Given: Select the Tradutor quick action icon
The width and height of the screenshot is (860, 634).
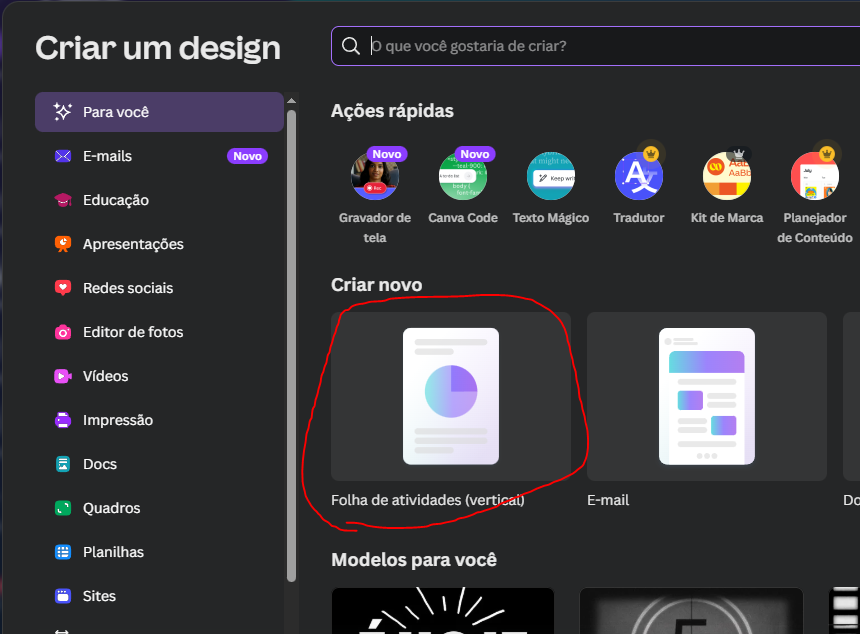Looking at the screenshot, I should [639, 177].
